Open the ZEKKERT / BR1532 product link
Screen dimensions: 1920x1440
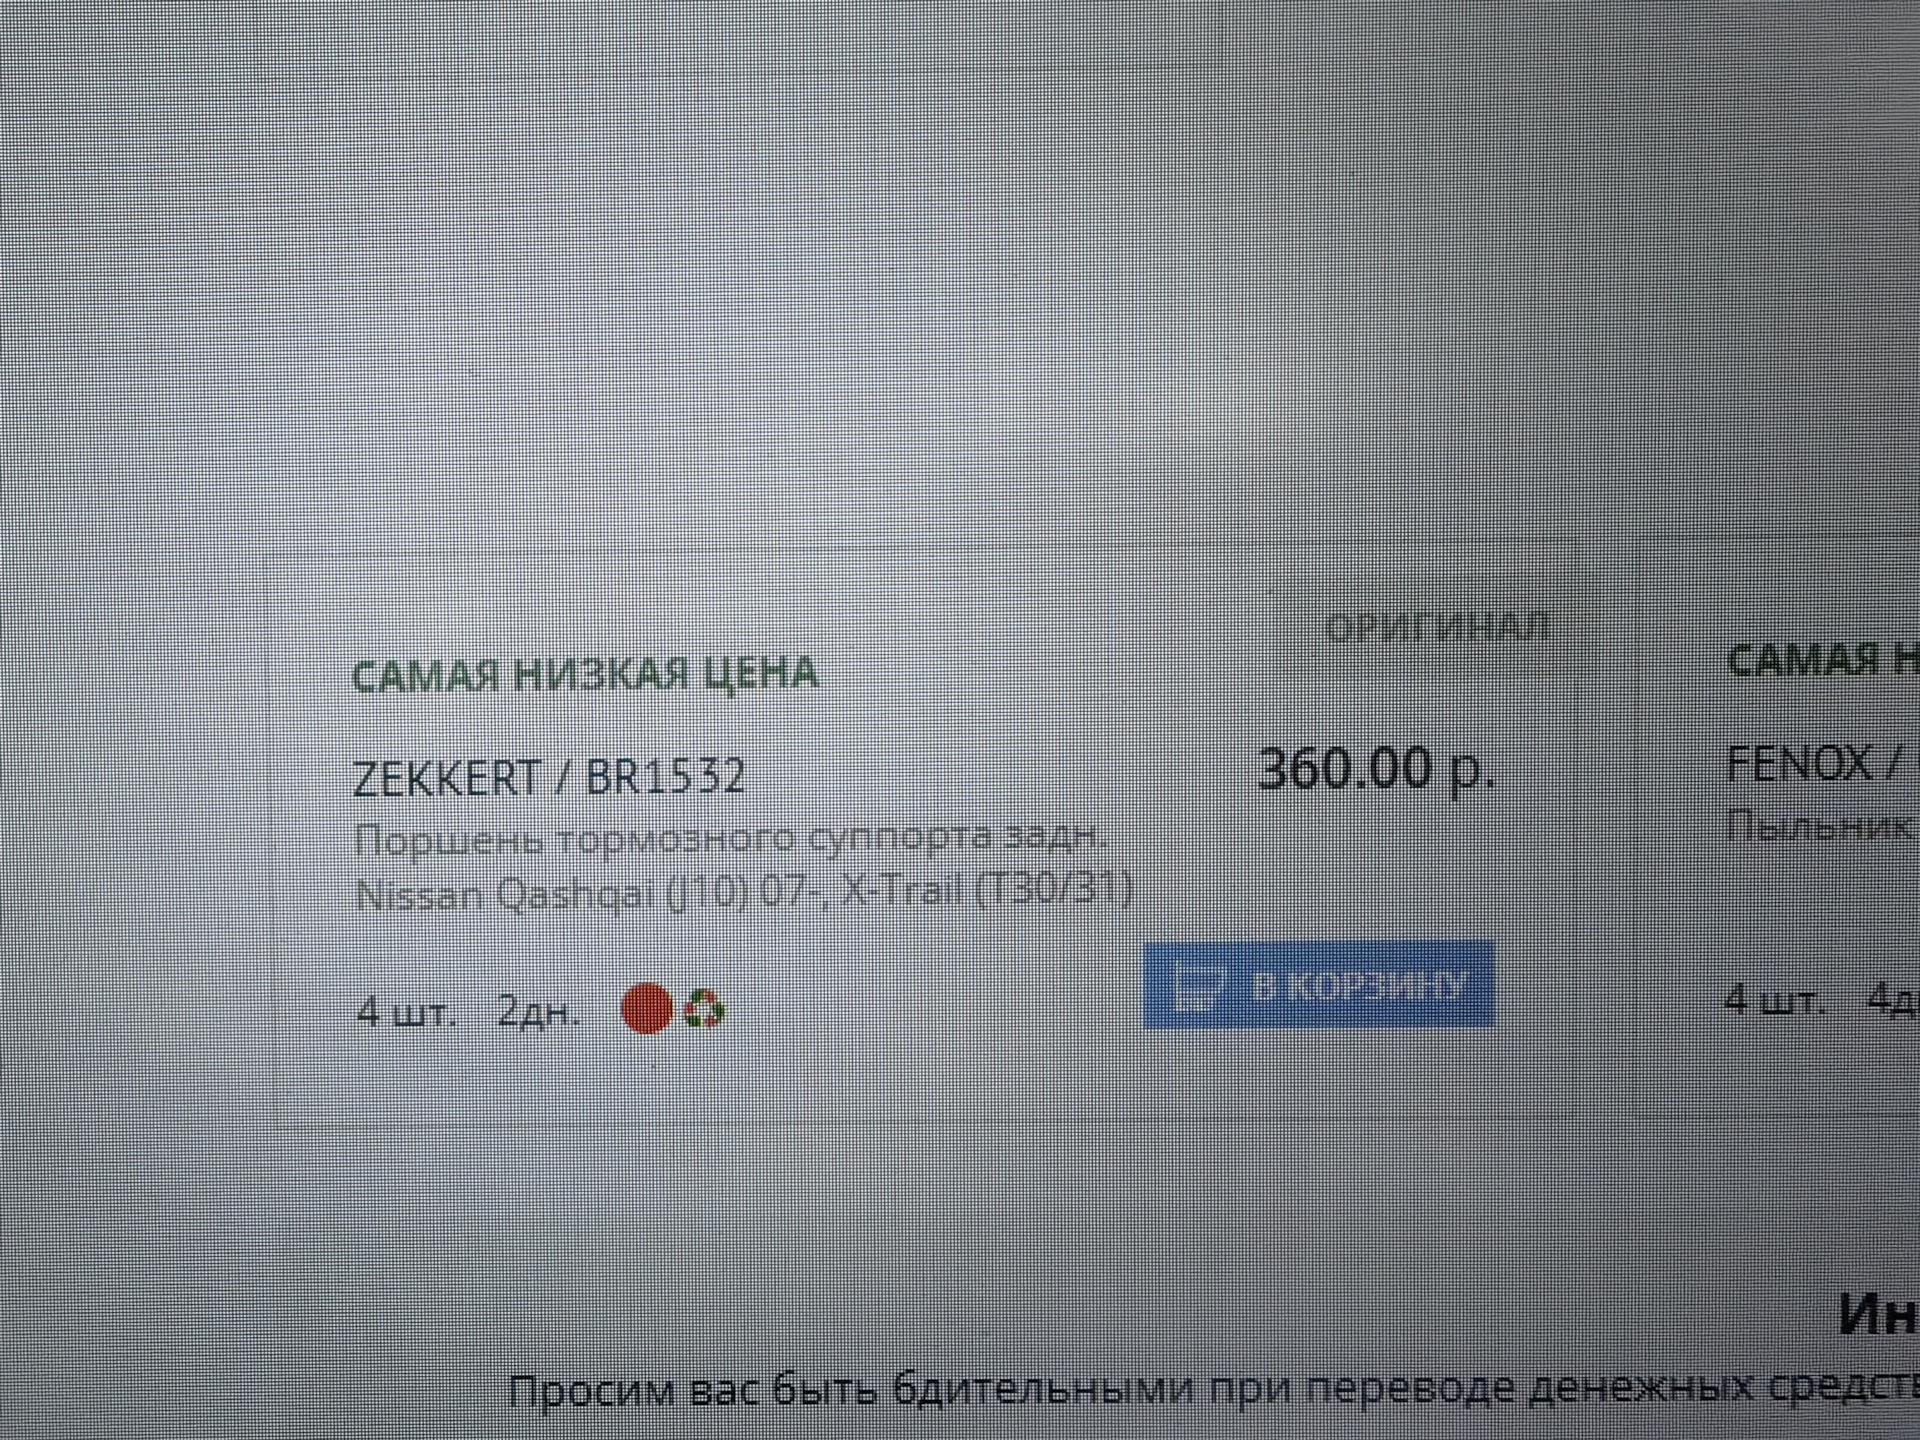click(x=550, y=777)
